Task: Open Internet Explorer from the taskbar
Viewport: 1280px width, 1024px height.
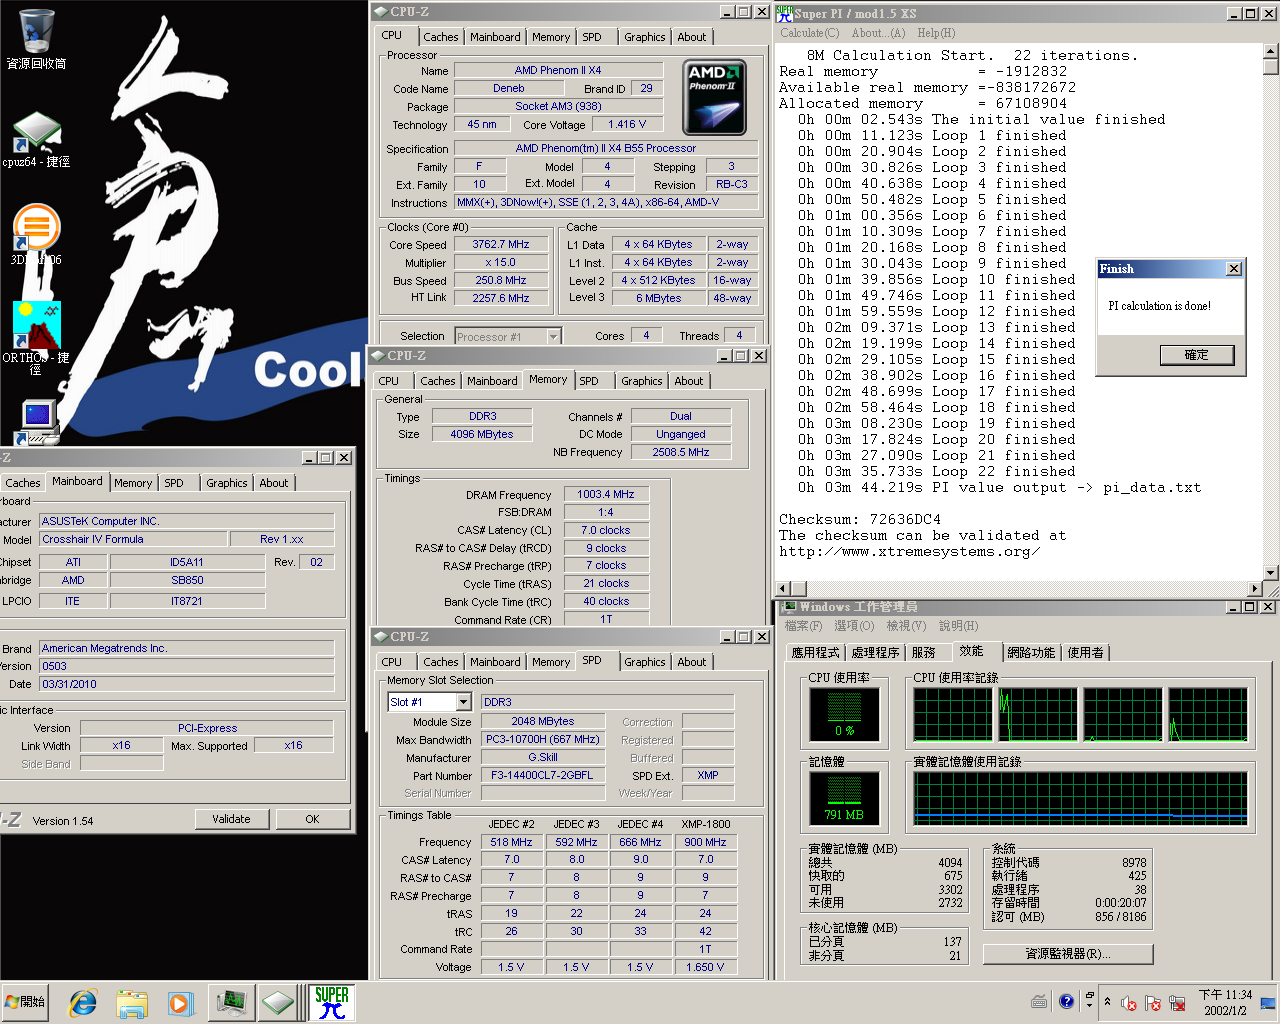Action: [x=83, y=1002]
